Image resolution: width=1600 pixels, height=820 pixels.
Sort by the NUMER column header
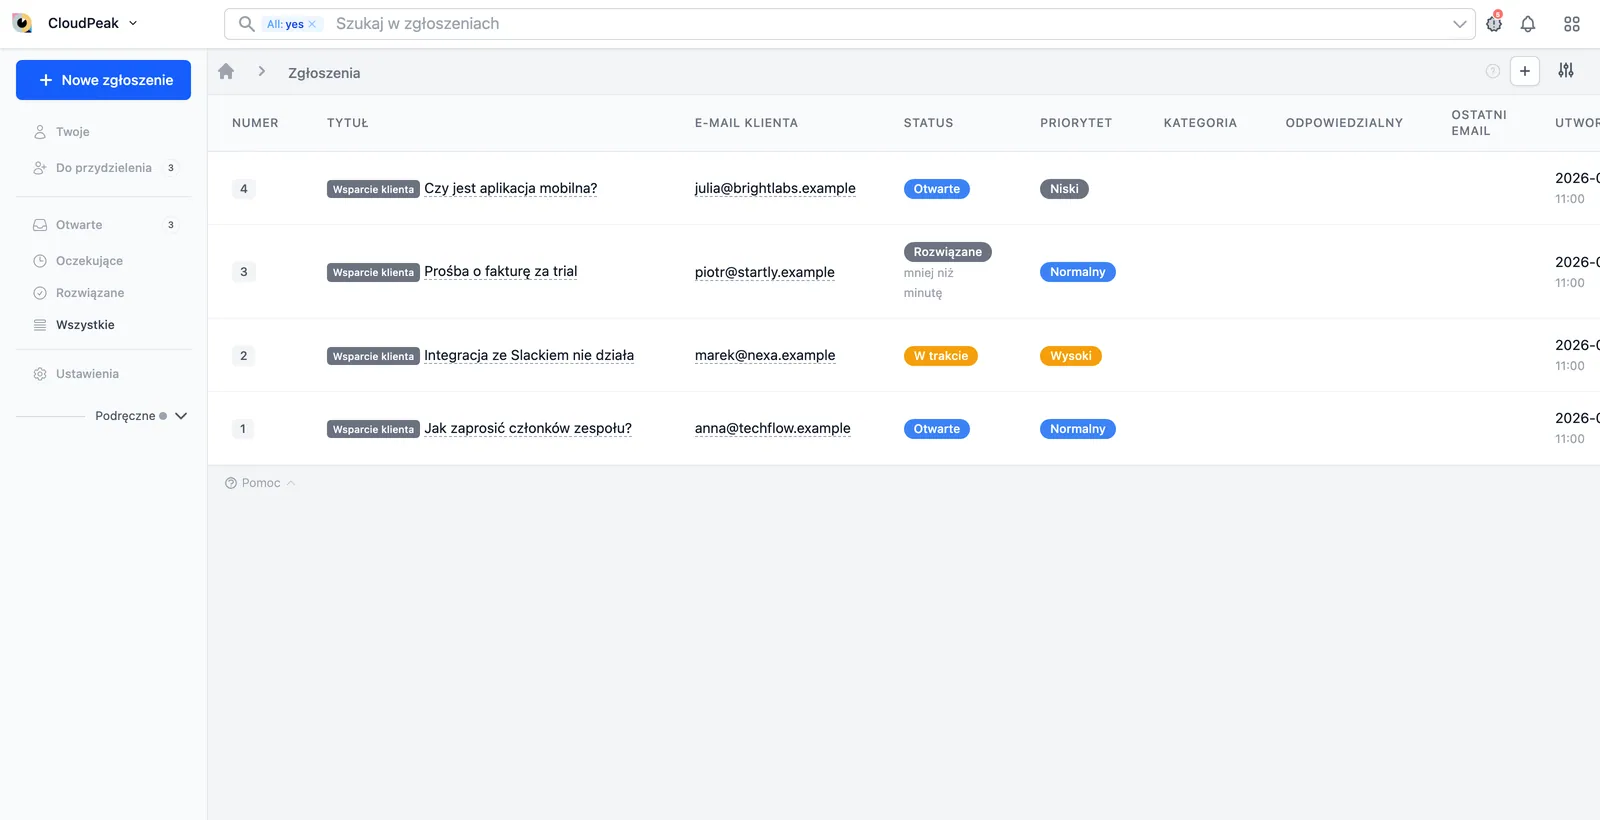255,123
